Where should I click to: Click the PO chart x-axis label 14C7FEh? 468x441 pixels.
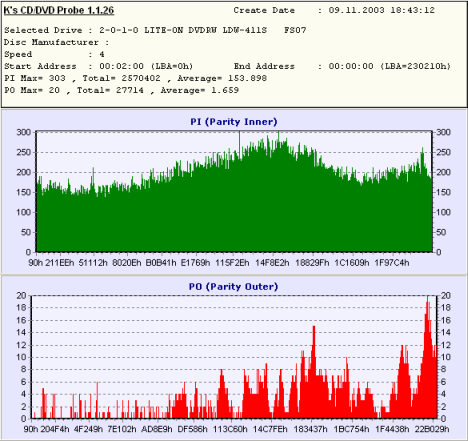270,429
